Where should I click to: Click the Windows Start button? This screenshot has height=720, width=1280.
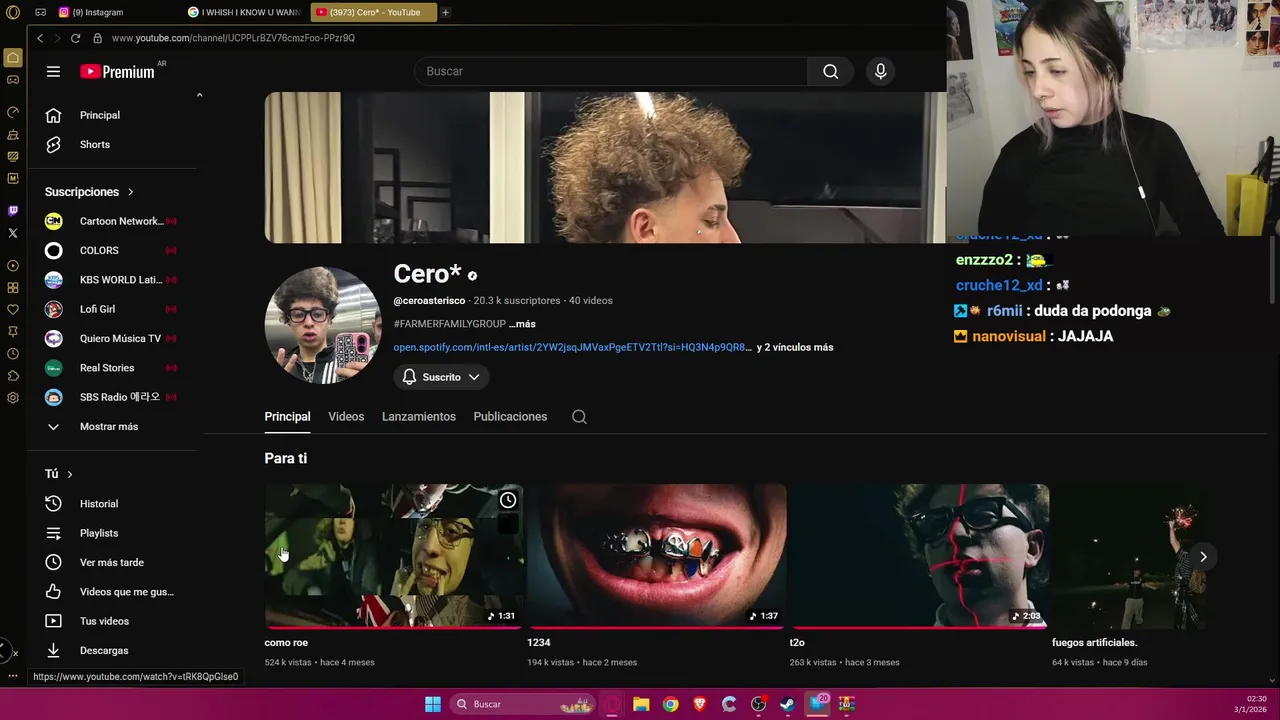point(433,704)
